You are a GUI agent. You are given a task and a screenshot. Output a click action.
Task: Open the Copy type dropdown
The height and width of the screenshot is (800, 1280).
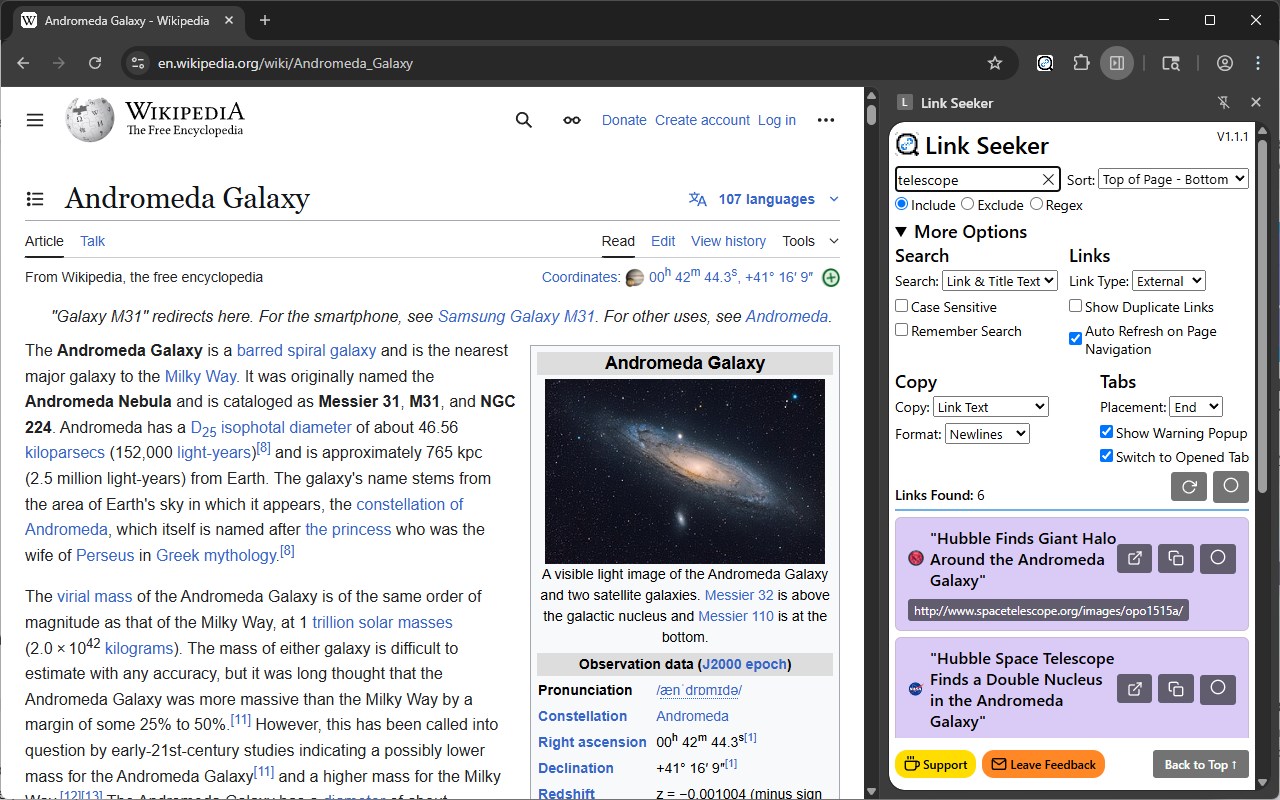click(991, 407)
